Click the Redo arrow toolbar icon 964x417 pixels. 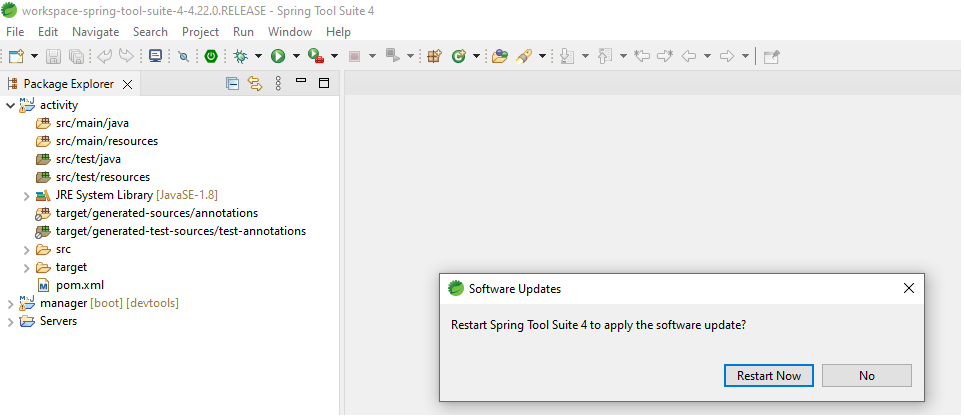click(126, 56)
